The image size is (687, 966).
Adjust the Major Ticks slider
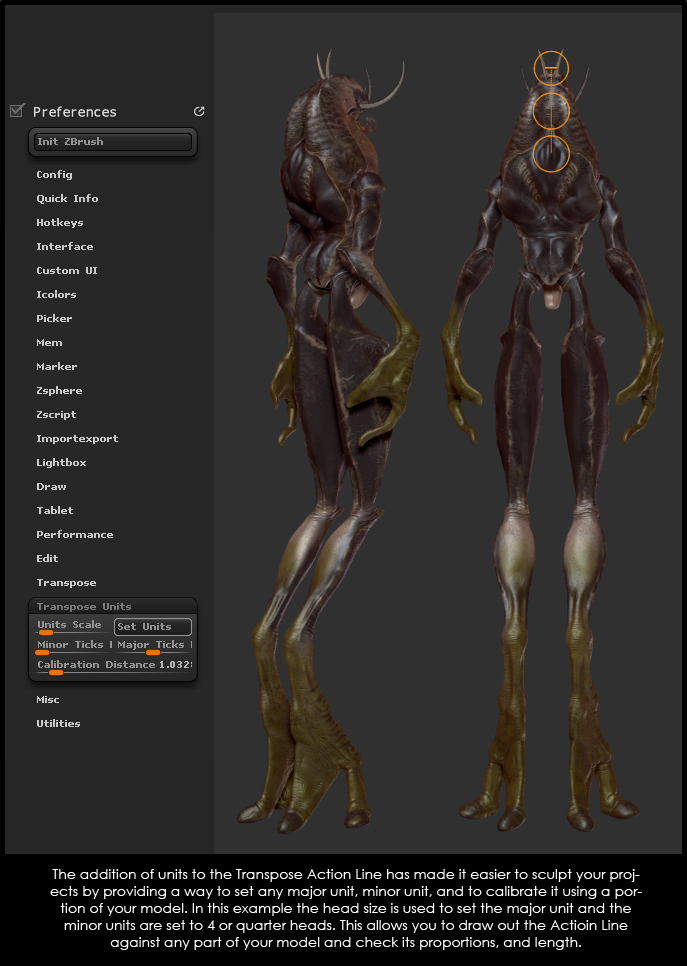(x=154, y=646)
